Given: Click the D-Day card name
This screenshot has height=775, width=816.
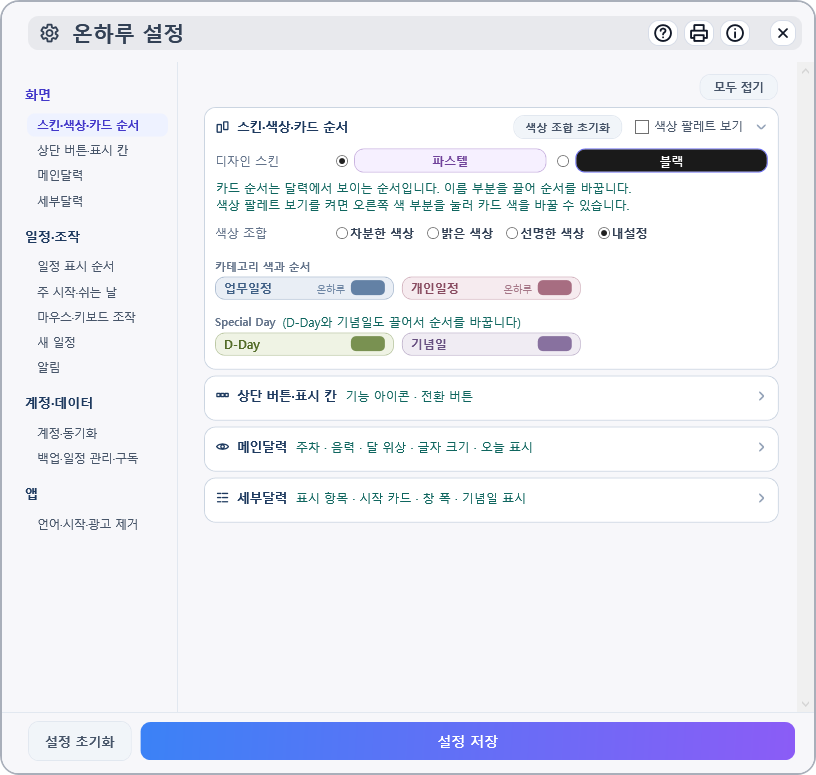Looking at the screenshot, I should pyautogui.click(x=242, y=345).
